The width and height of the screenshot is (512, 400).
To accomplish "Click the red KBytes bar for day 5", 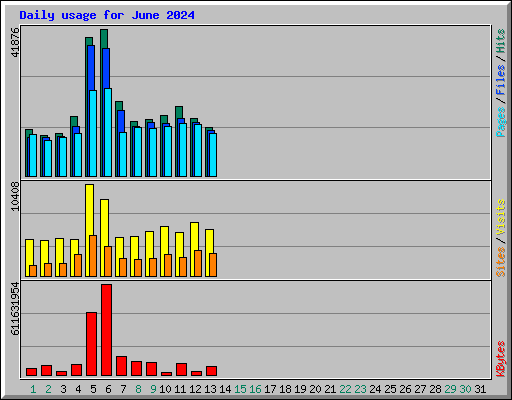I will pyautogui.click(x=91, y=344).
